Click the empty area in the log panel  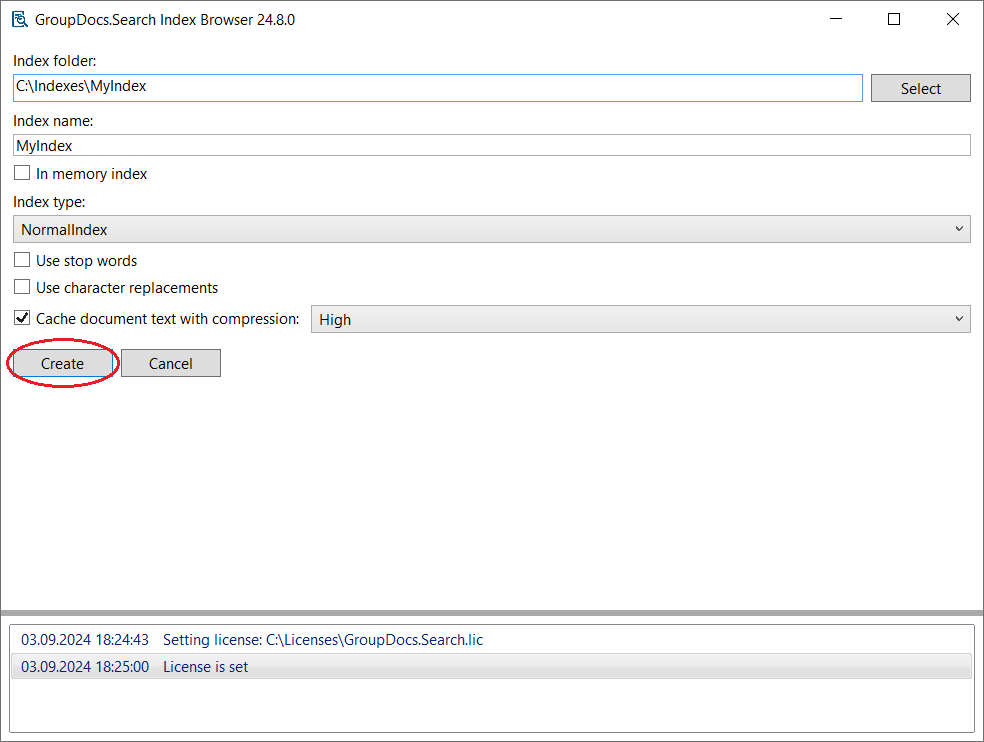(x=491, y=705)
